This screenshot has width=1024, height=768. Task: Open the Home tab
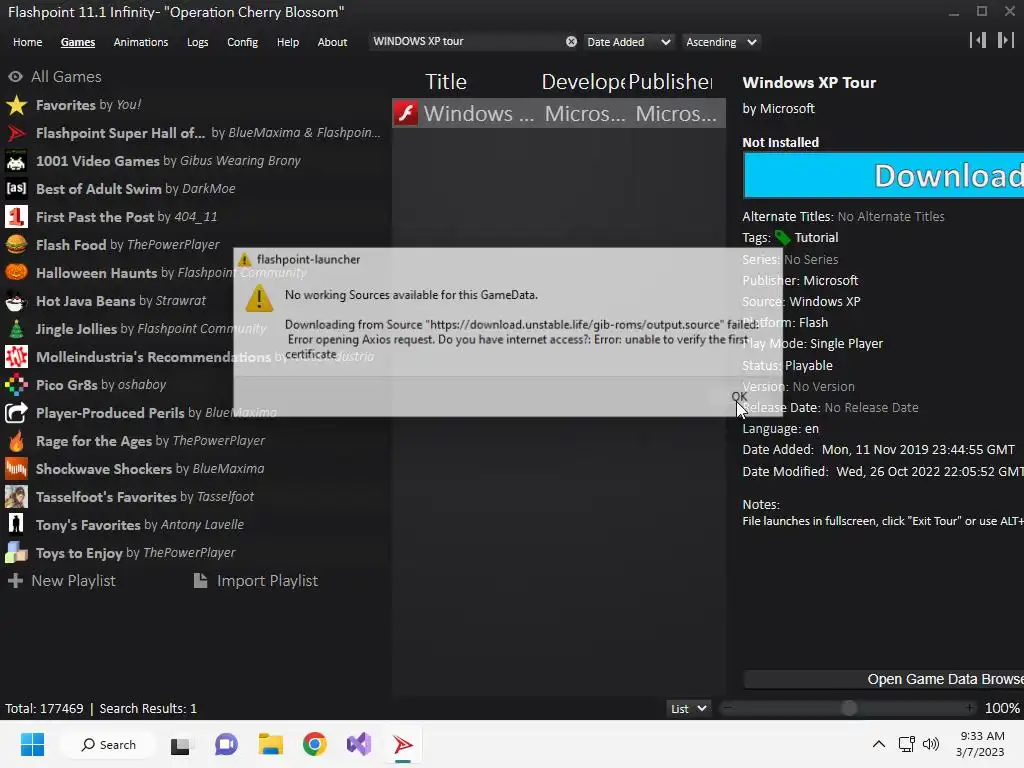[27, 42]
